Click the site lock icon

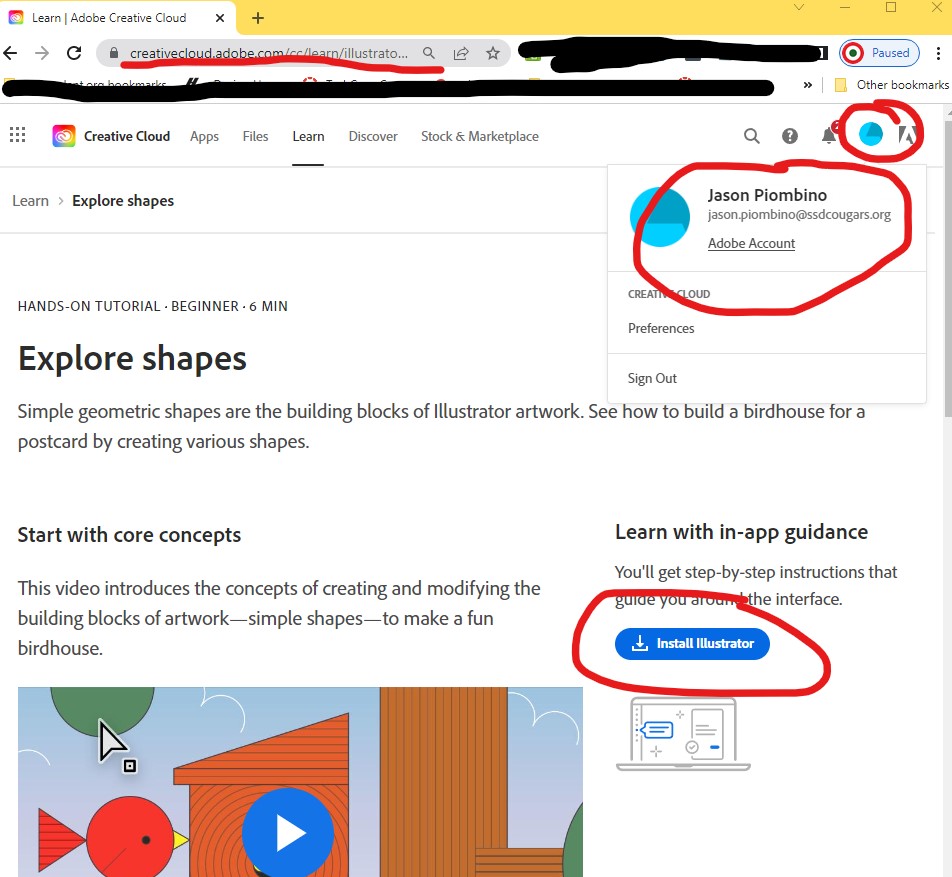tap(114, 53)
